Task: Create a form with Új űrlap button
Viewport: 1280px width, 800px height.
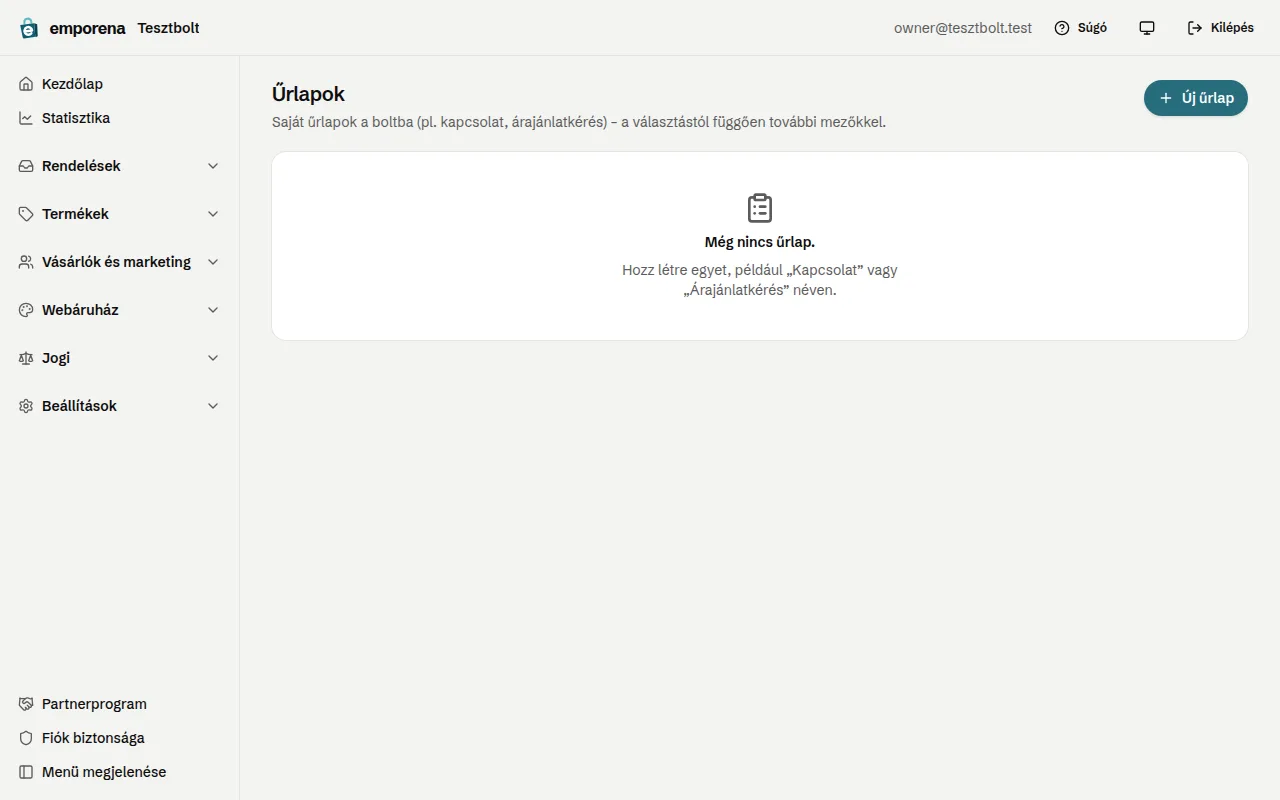Action: [x=1196, y=98]
